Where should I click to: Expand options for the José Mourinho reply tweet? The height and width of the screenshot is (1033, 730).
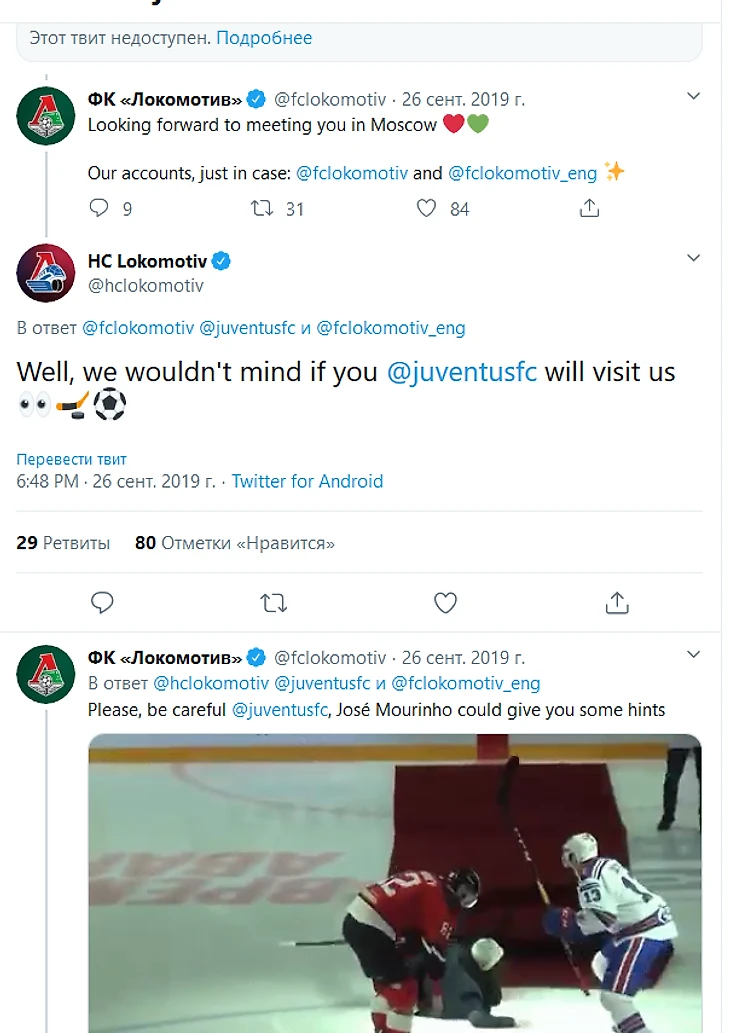(693, 654)
